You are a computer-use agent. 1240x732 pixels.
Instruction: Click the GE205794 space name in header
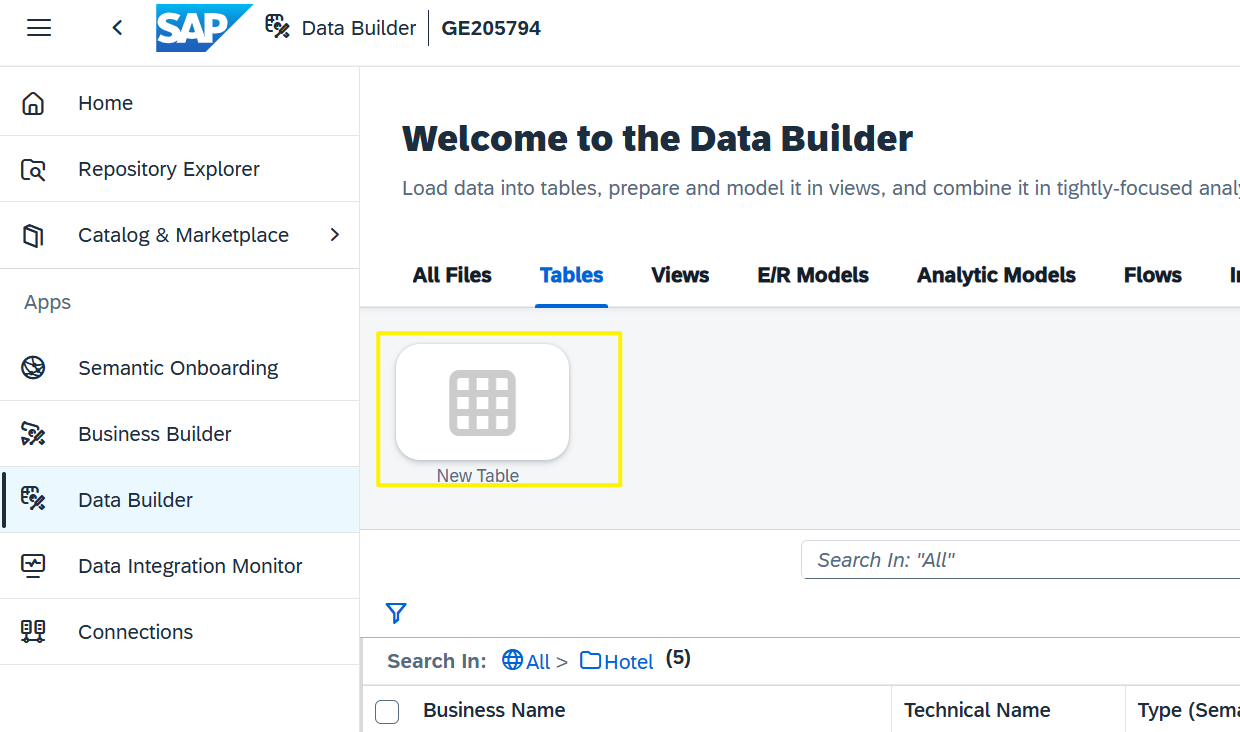(x=491, y=28)
